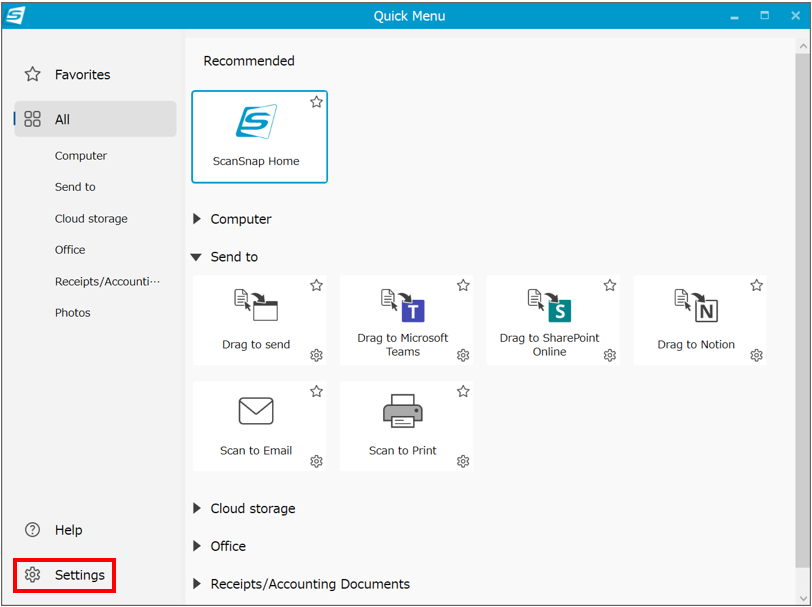Choose Drag to Microsoft Teams
812x607 pixels.
[403, 303]
